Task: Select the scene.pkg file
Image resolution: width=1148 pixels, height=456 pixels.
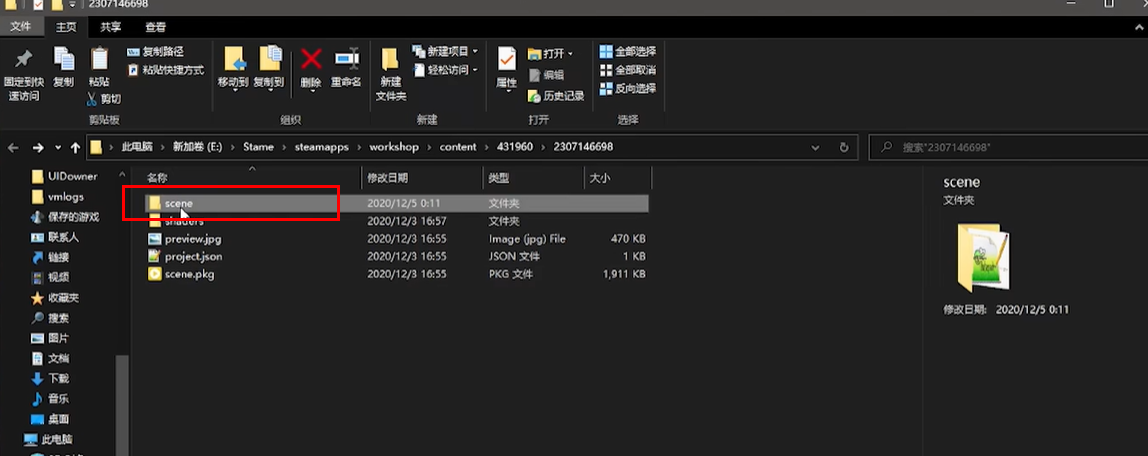Action: [189, 274]
